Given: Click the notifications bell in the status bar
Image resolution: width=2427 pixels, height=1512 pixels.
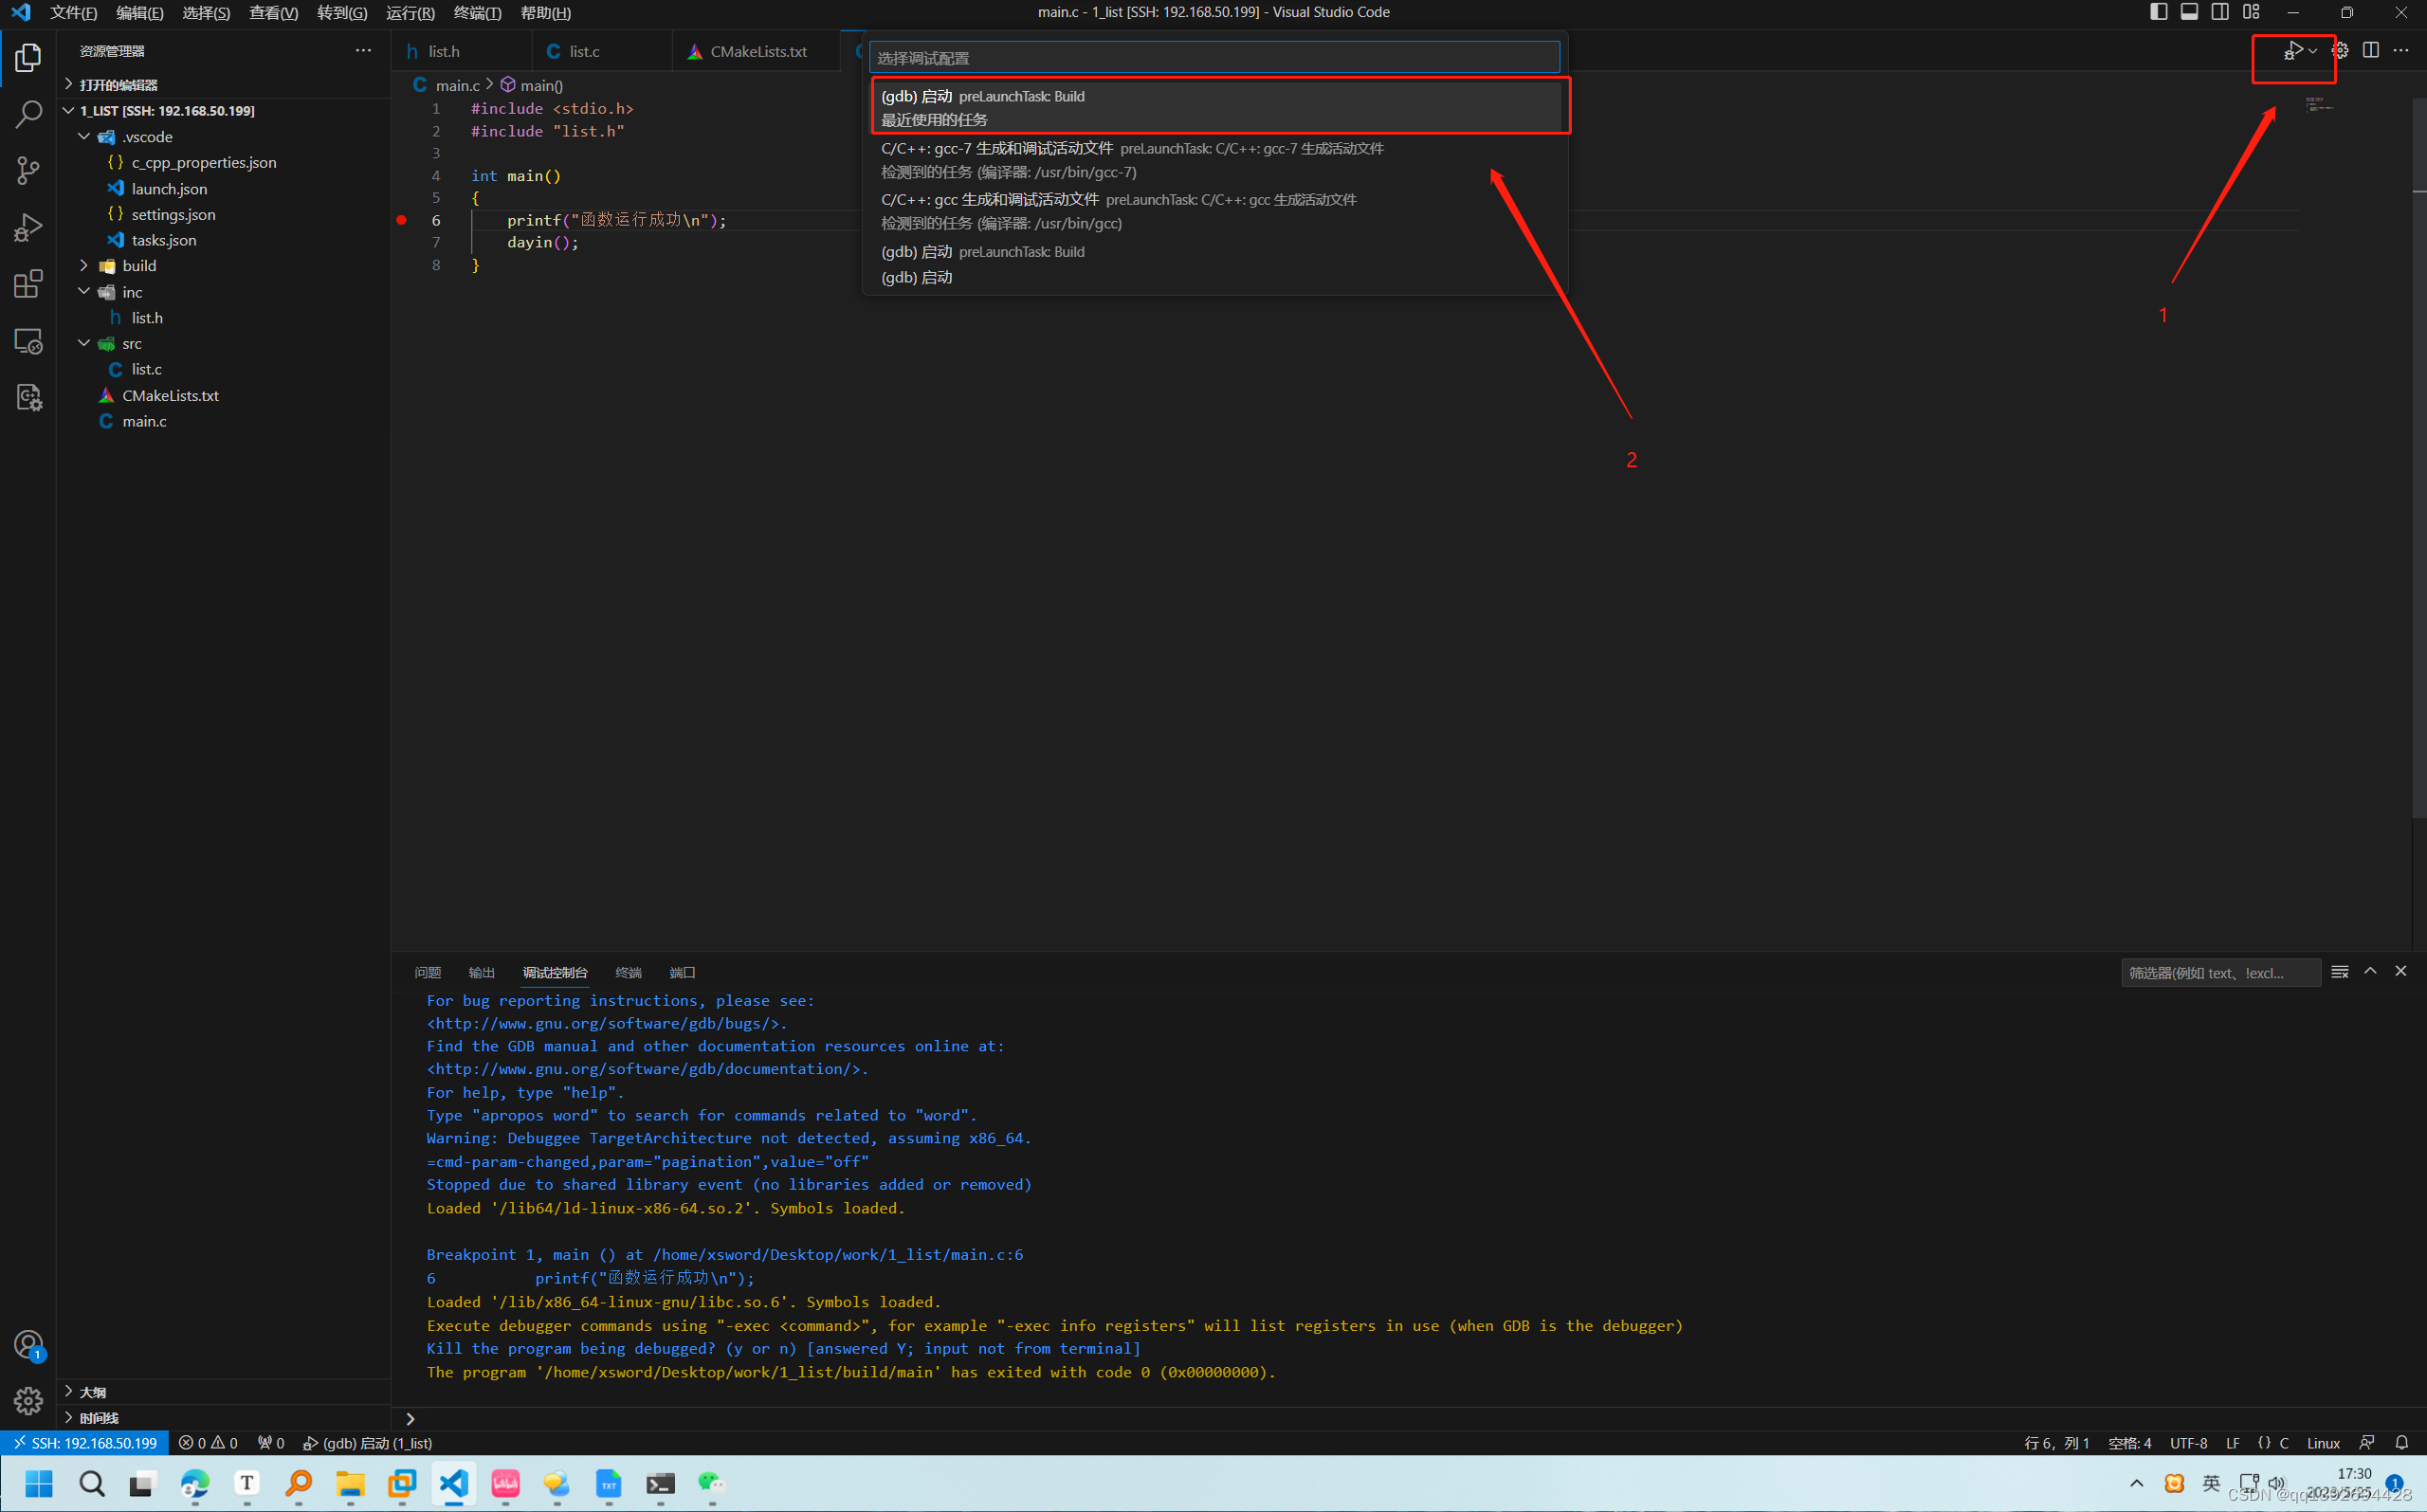Looking at the screenshot, I should [x=2402, y=1442].
